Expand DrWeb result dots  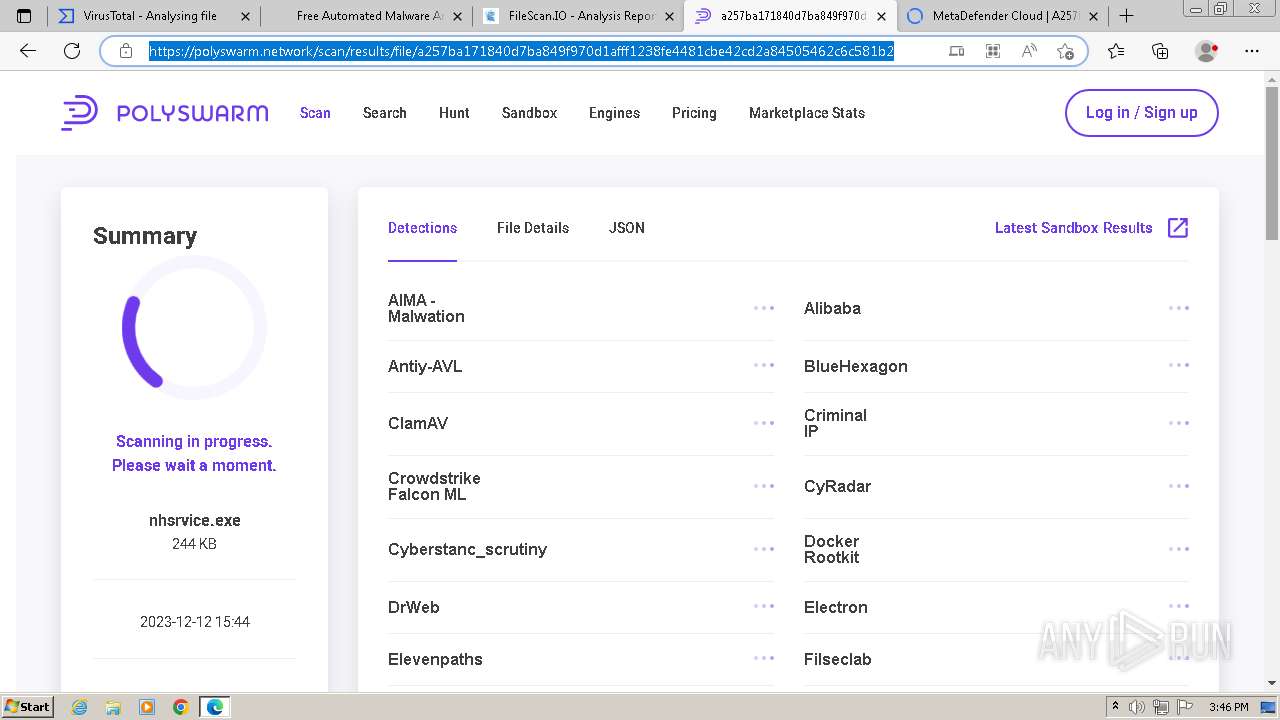[764, 606]
